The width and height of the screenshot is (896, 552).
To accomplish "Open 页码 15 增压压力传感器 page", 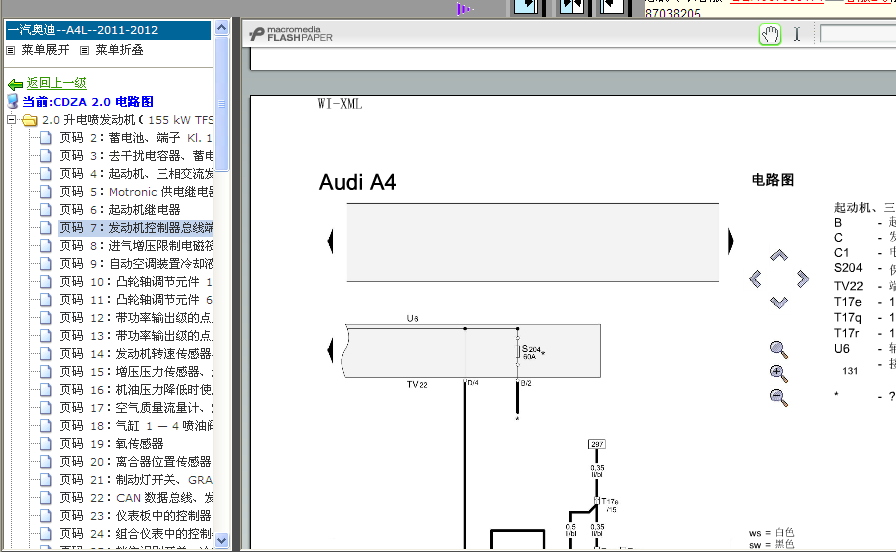I will click(x=136, y=371).
